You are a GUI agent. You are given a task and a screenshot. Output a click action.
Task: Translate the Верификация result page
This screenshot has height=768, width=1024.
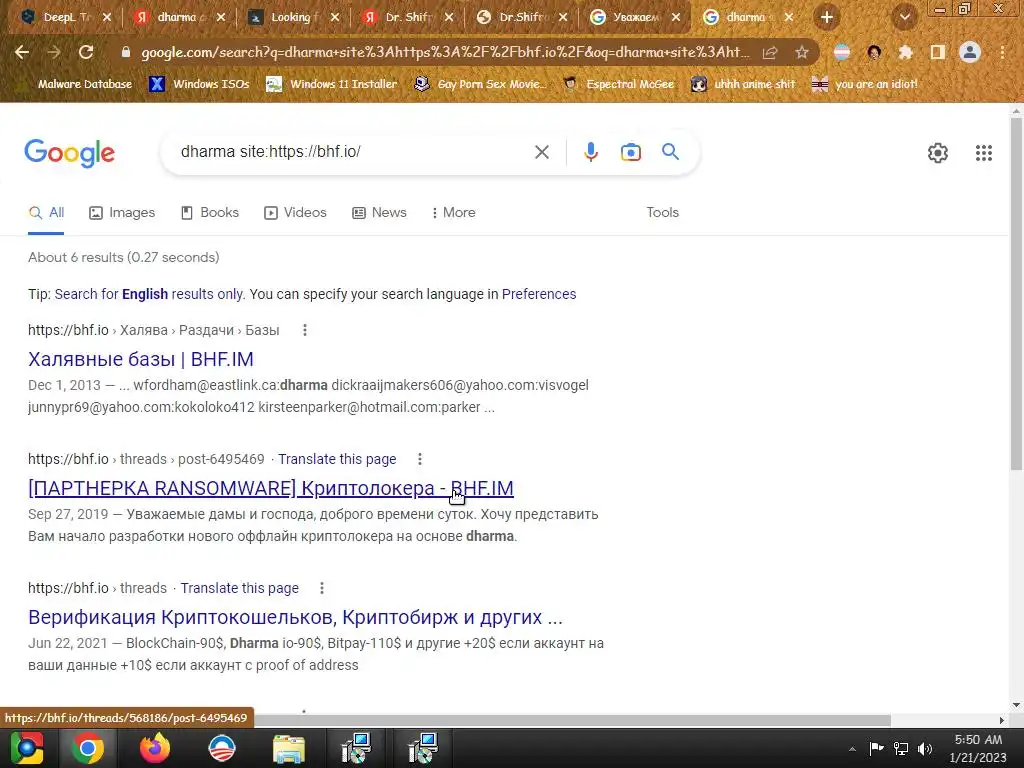pos(240,588)
